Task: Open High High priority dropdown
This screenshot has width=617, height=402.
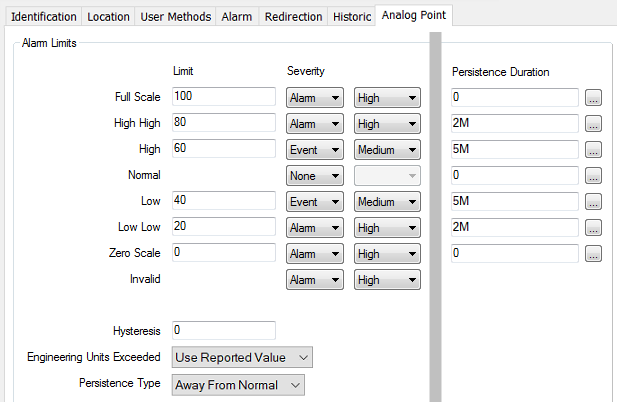Action: tap(387, 124)
